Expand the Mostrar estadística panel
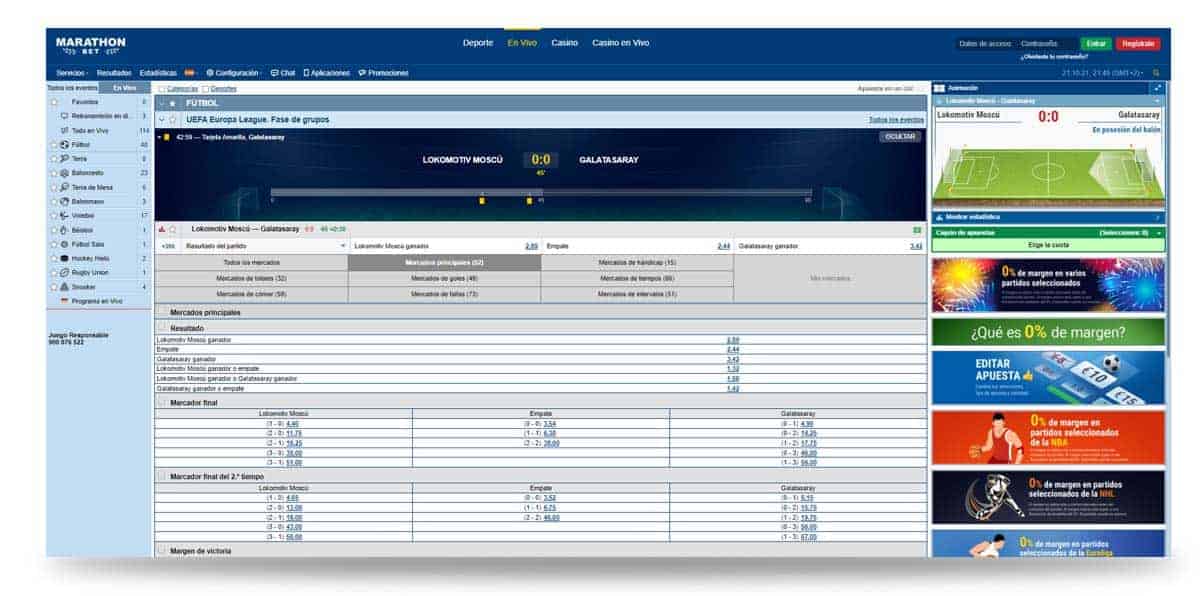This screenshot has height=596, width=1200. [x=1048, y=216]
